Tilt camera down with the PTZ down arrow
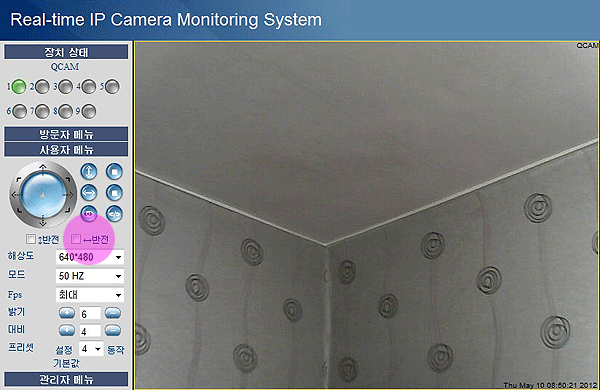 pos(43,222)
